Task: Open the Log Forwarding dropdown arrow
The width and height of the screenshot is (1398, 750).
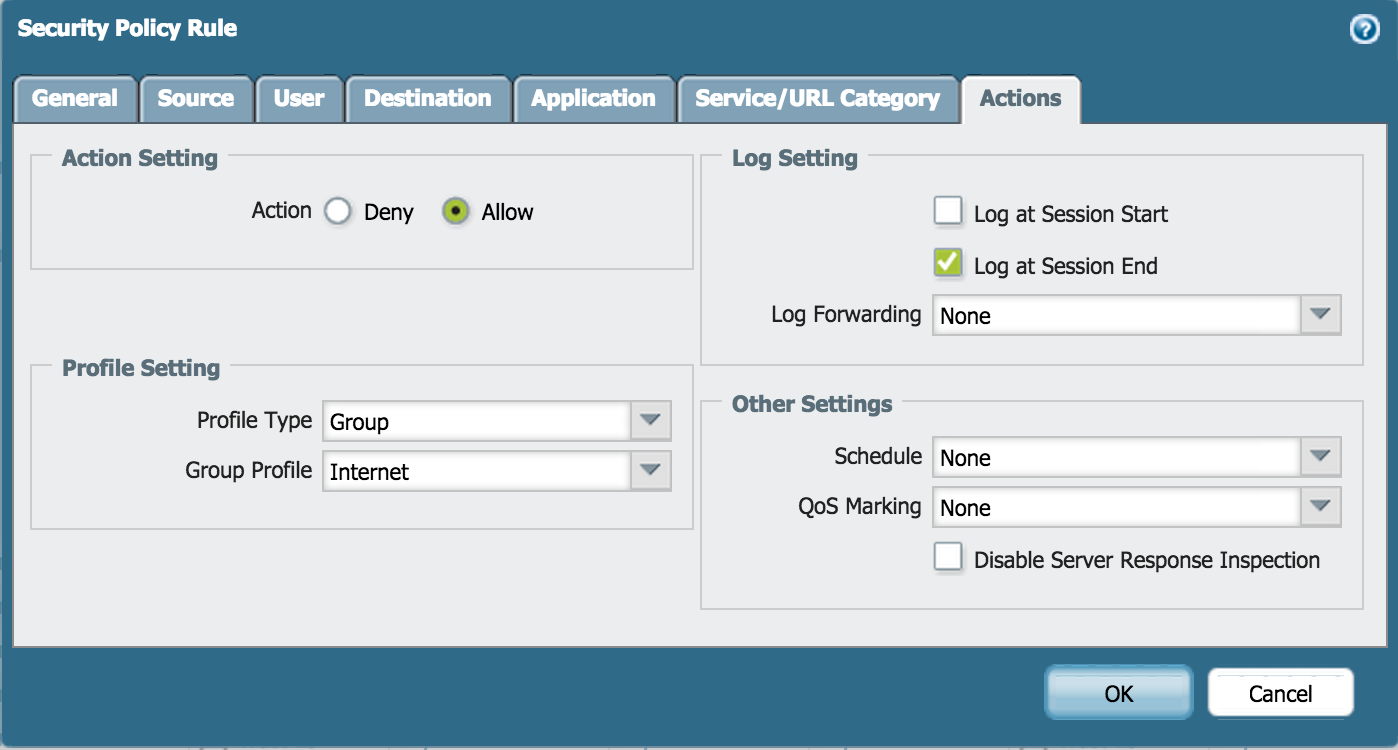Action: click(x=1320, y=315)
